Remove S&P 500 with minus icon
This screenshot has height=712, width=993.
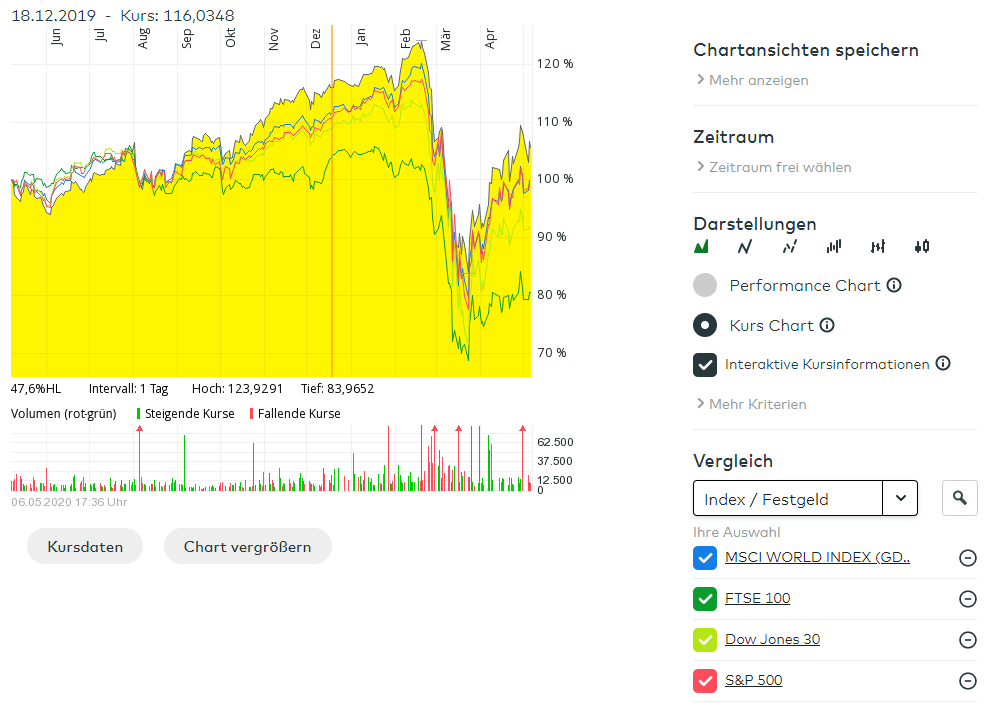coord(967,681)
